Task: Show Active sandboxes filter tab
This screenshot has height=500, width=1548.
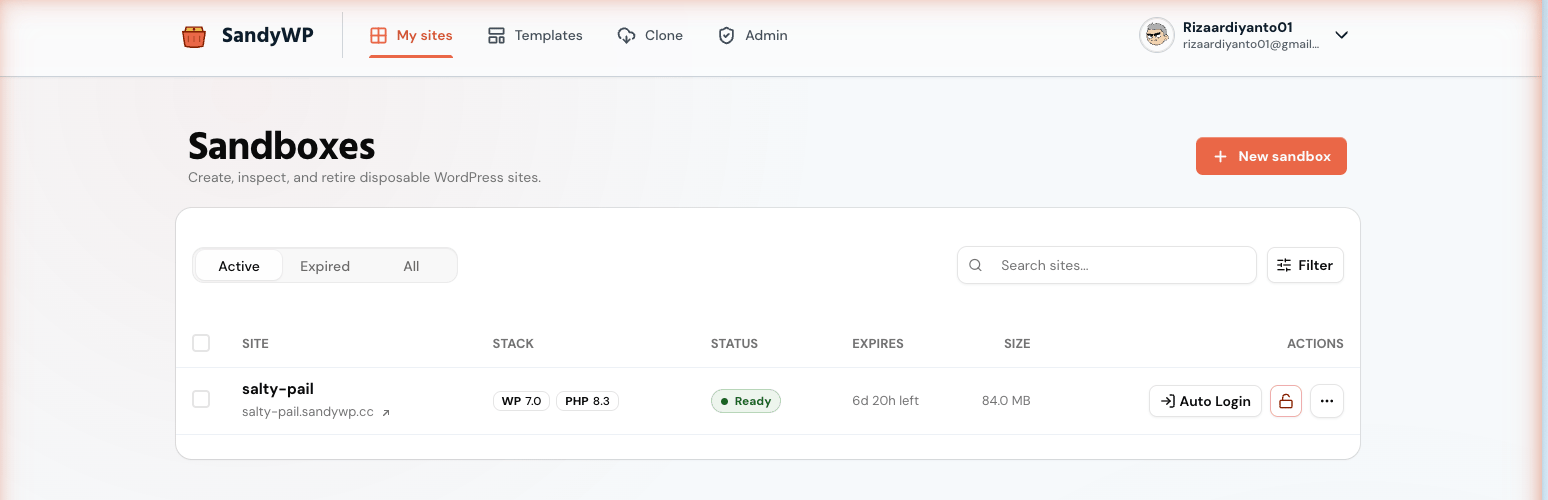Action: 239,266
